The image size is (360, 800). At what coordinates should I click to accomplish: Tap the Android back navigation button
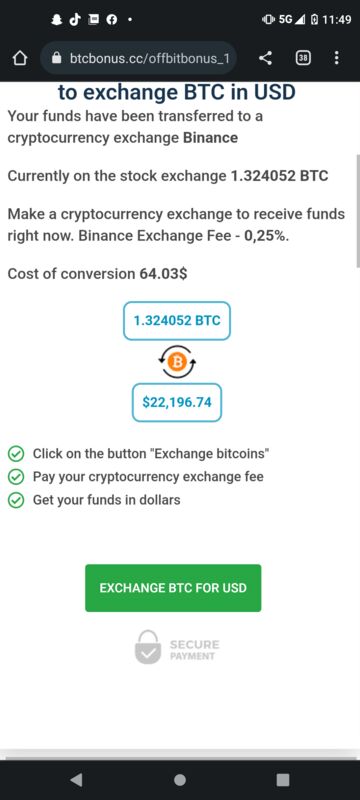tap(76, 780)
